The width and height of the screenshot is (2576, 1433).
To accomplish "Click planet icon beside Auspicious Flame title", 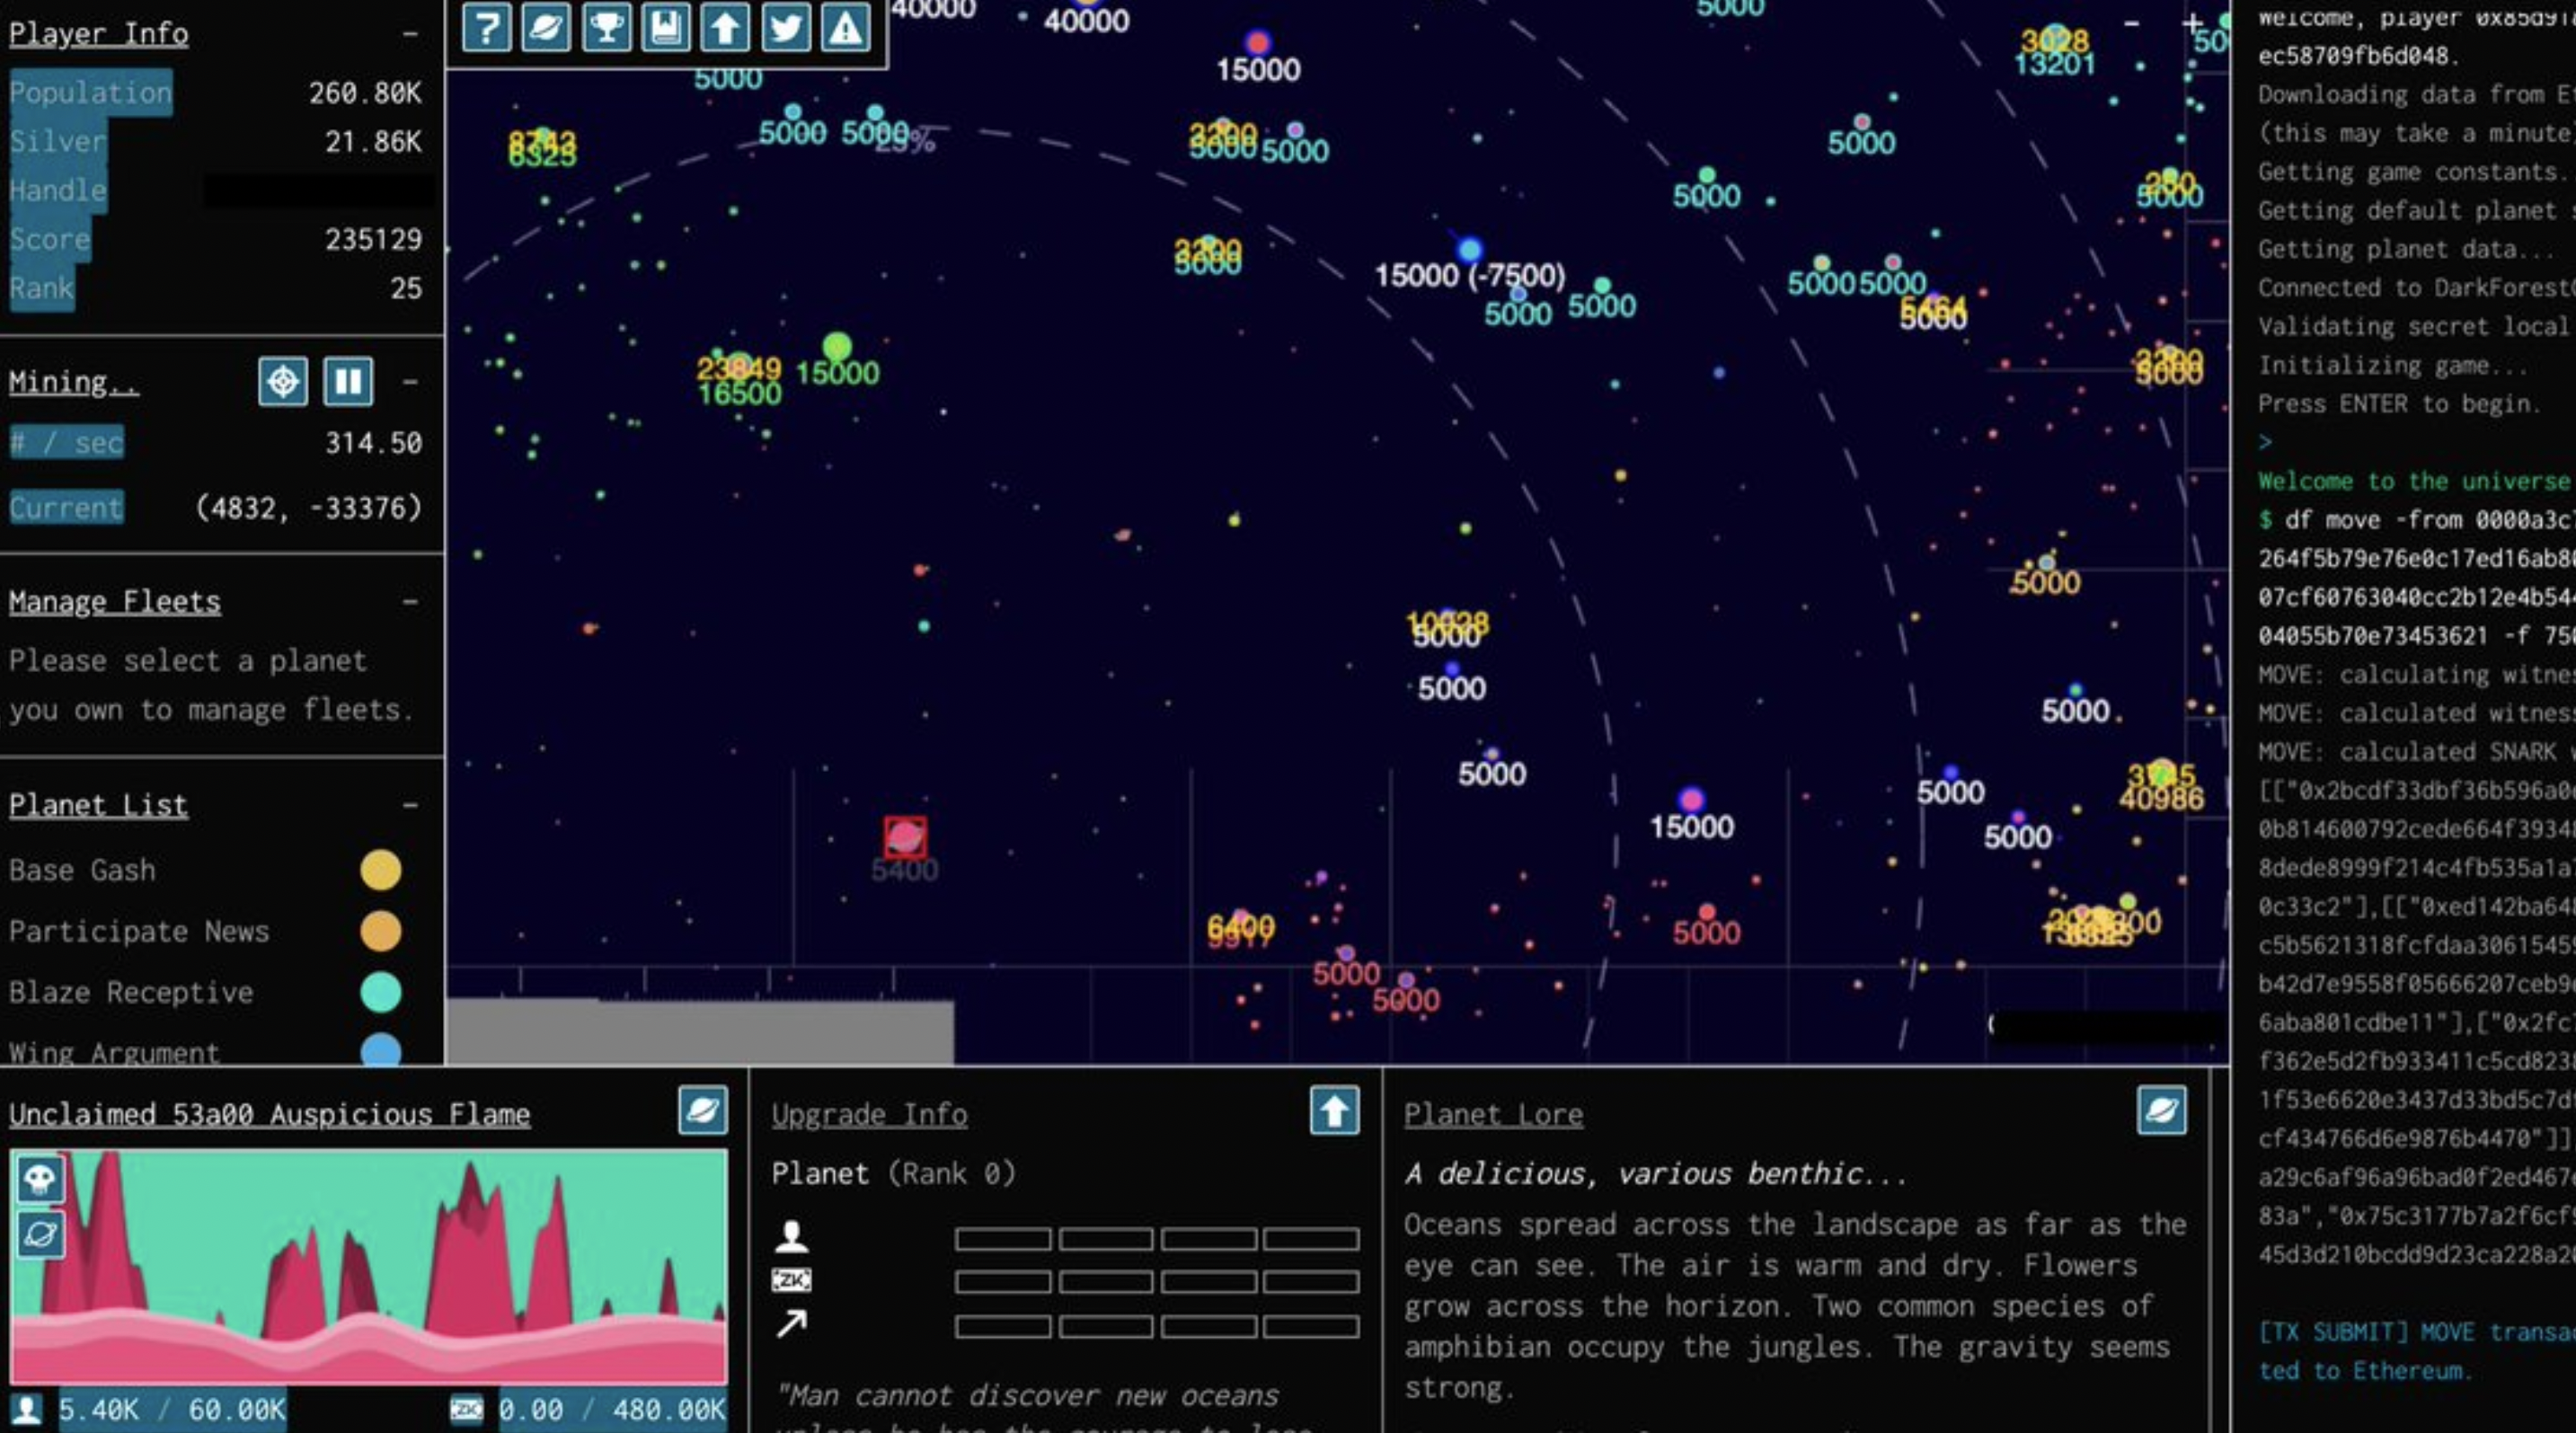I will (703, 1110).
